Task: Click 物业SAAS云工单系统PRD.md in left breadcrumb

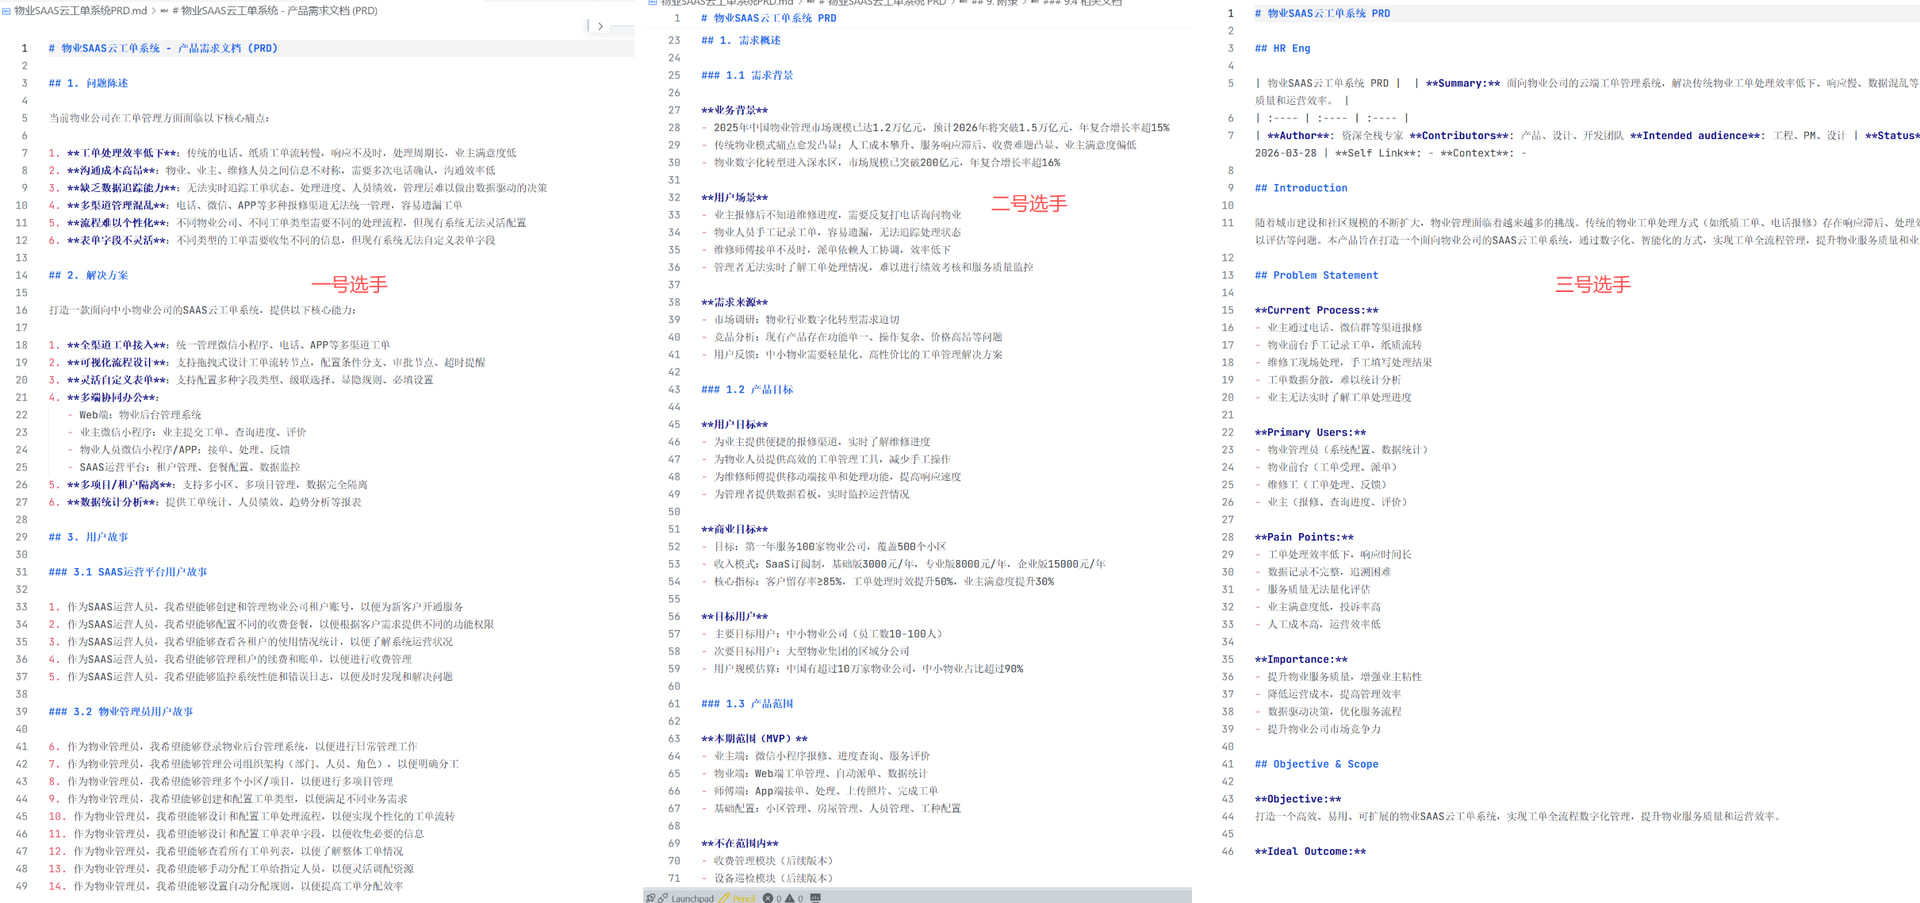Action: pyautogui.click(x=80, y=11)
